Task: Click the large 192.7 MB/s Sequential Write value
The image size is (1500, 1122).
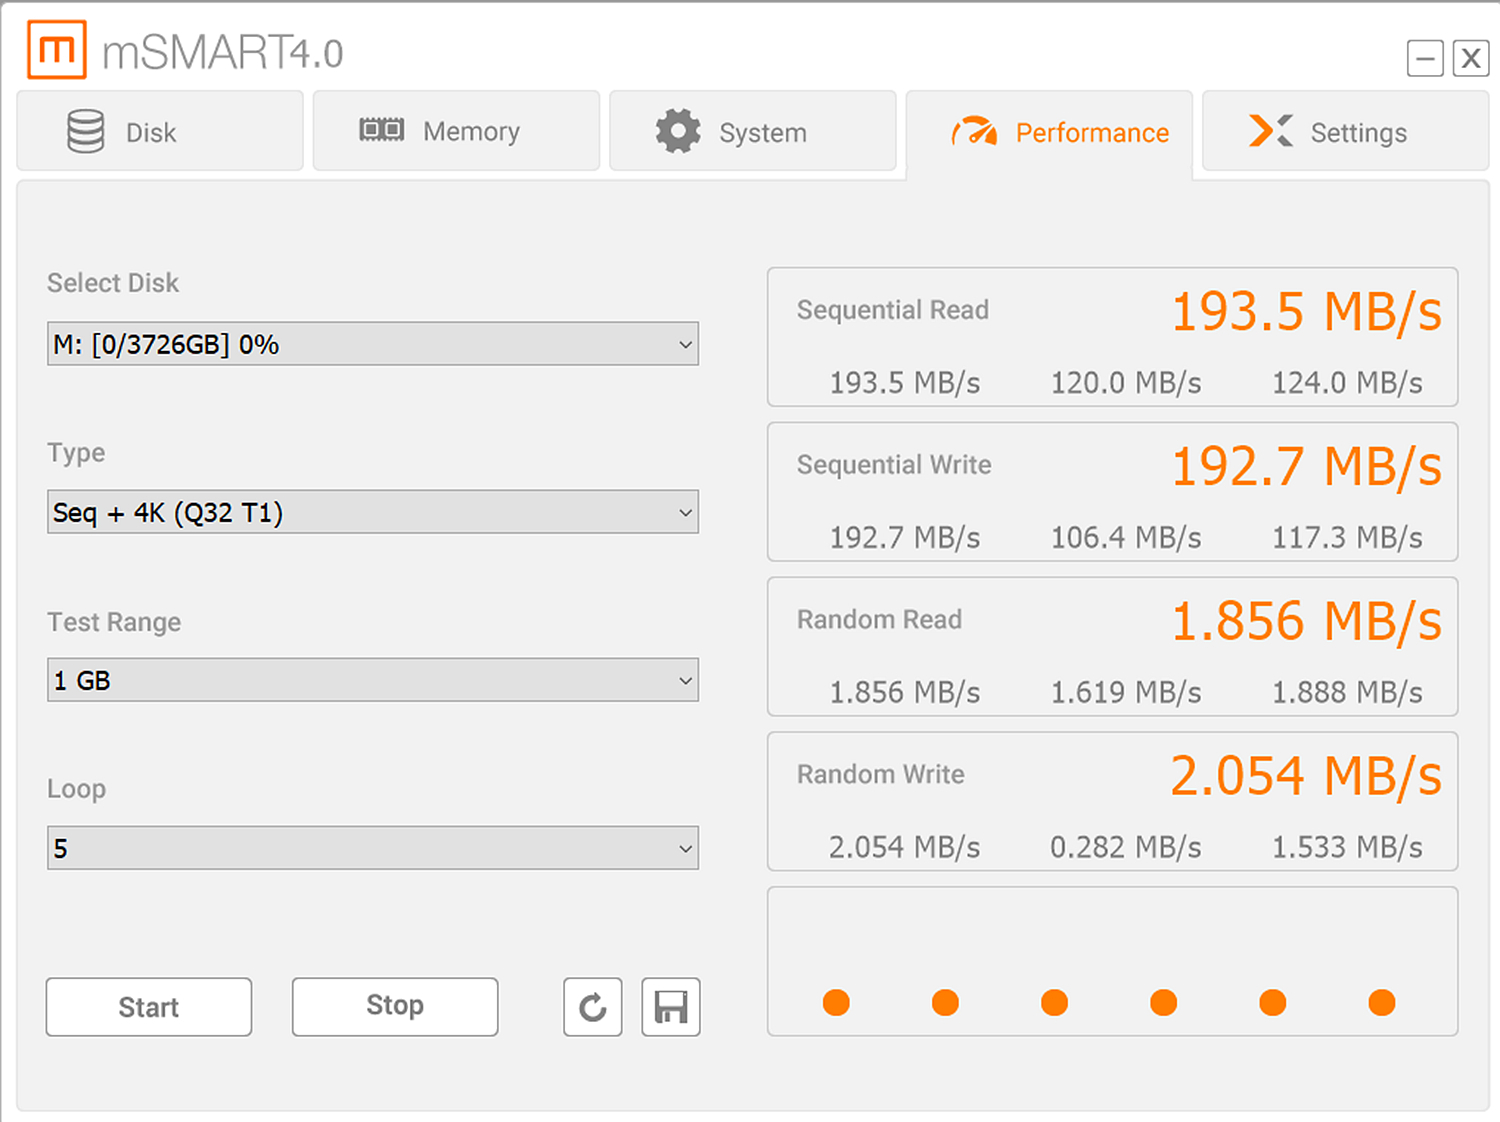Action: pyautogui.click(x=1306, y=467)
